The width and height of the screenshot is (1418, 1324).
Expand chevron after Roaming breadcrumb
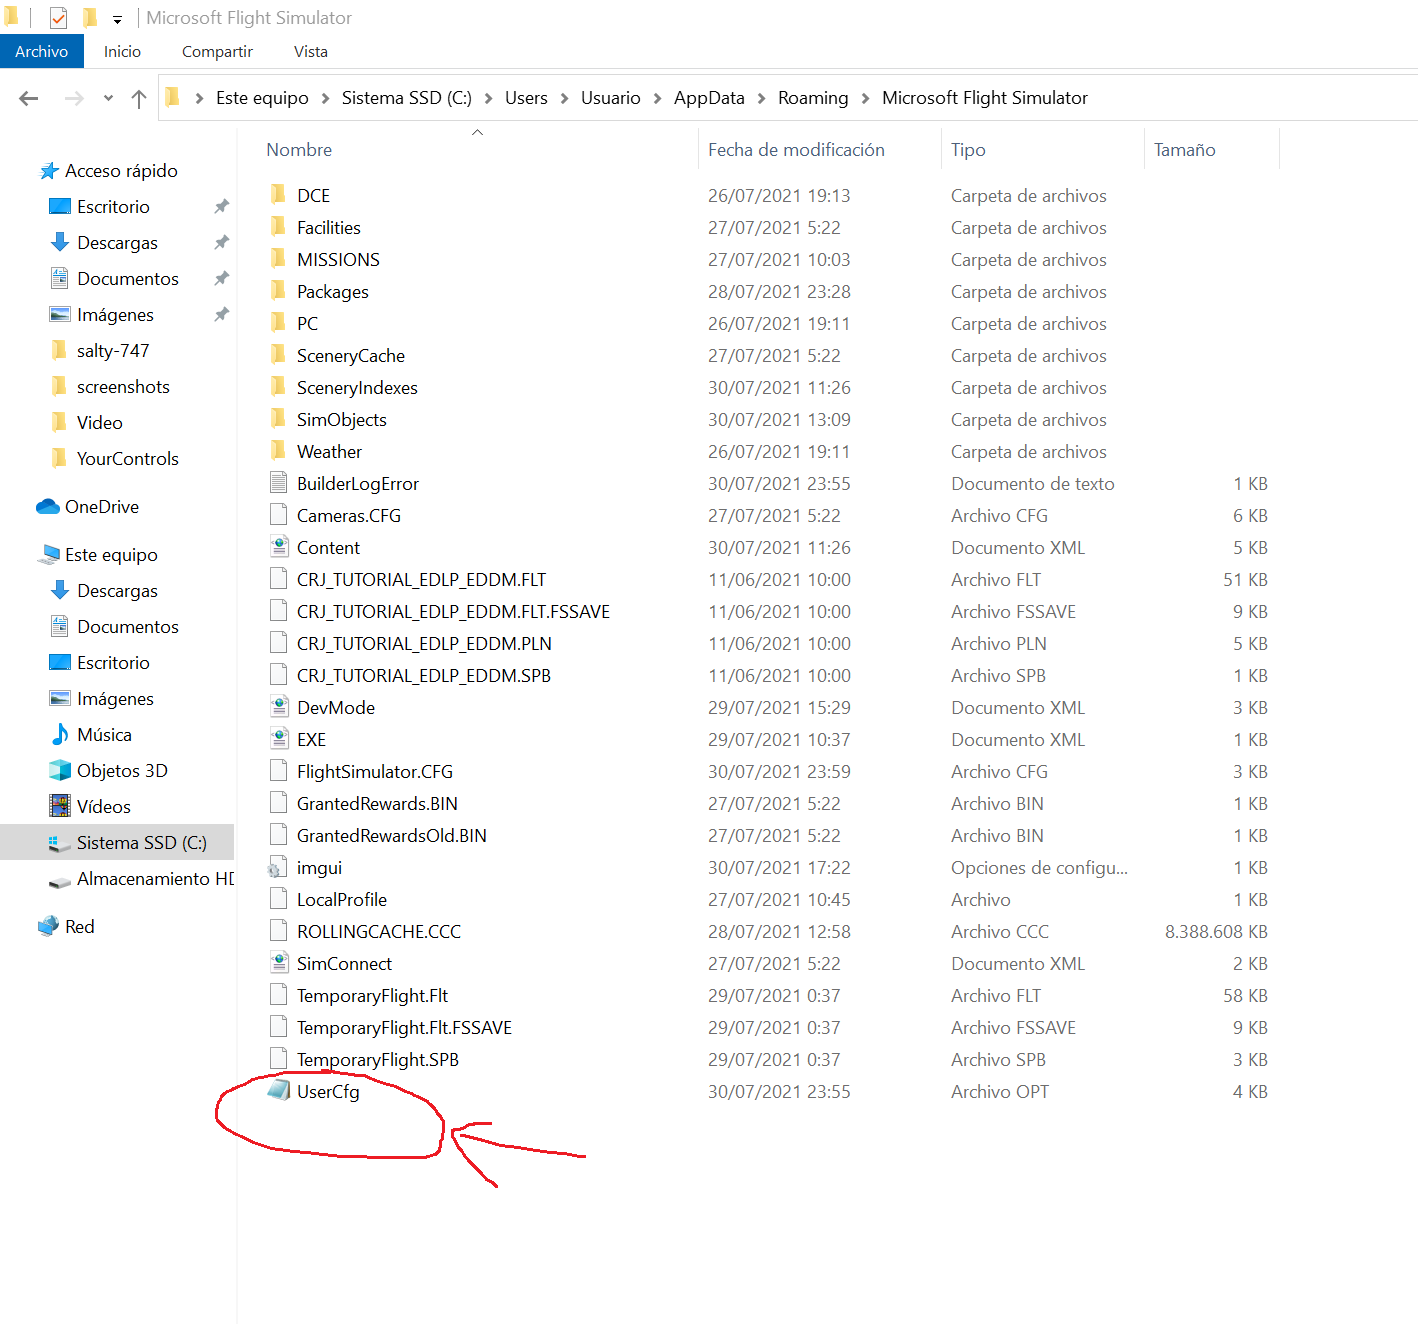(x=866, y=98)
